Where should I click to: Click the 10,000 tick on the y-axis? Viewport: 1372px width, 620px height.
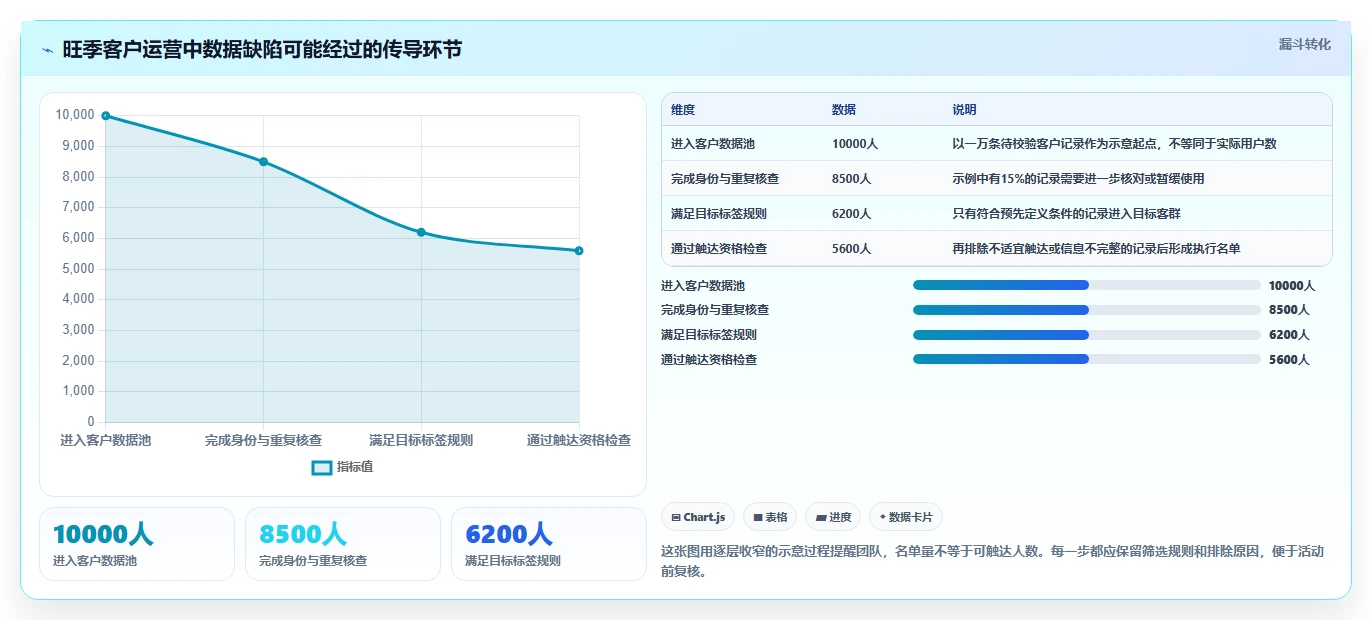[75, 115]
